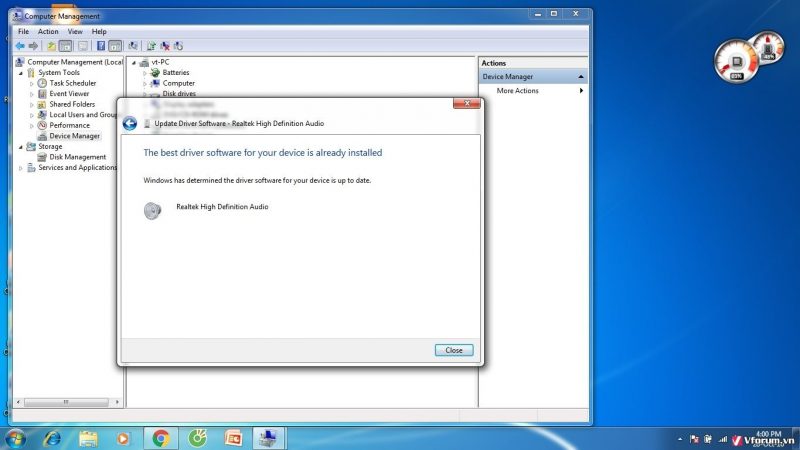800x450 pixels.
Task: Open the View menu
Action: 75,32
